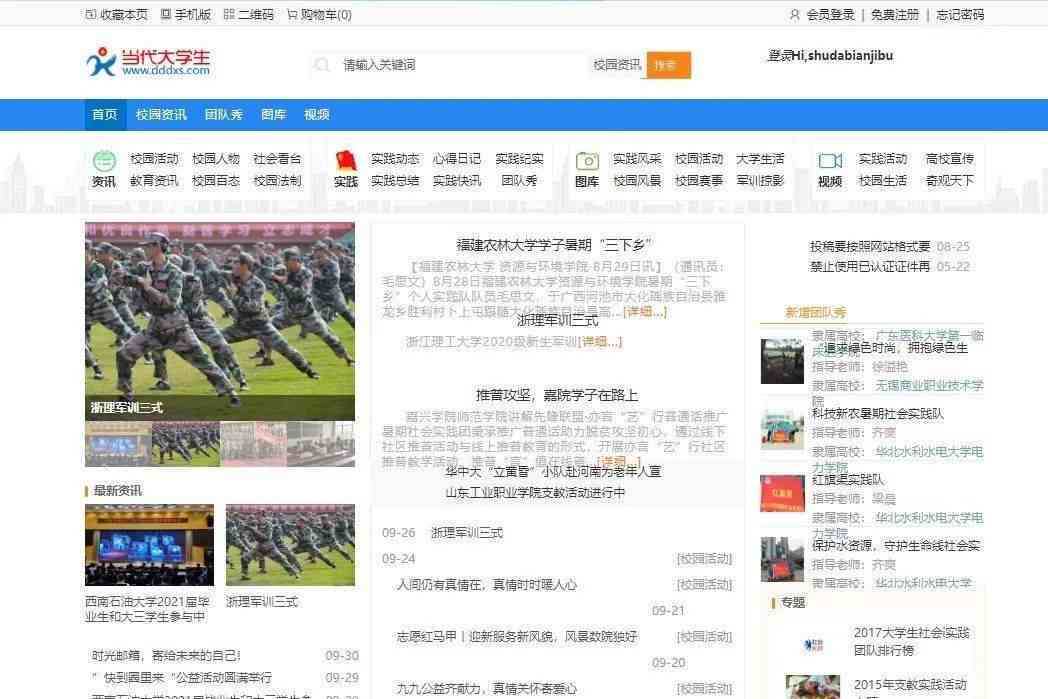This screenshot has height=699, width=1048.
Task: Click the 新增团队秀 section heading
Action: pos(815,313)
